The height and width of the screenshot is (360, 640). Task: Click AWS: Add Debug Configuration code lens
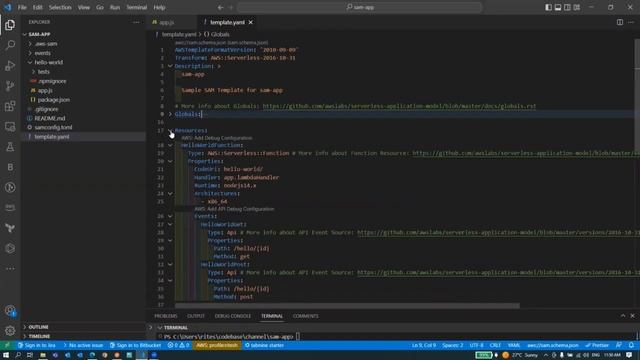click(x=217, y=138)
